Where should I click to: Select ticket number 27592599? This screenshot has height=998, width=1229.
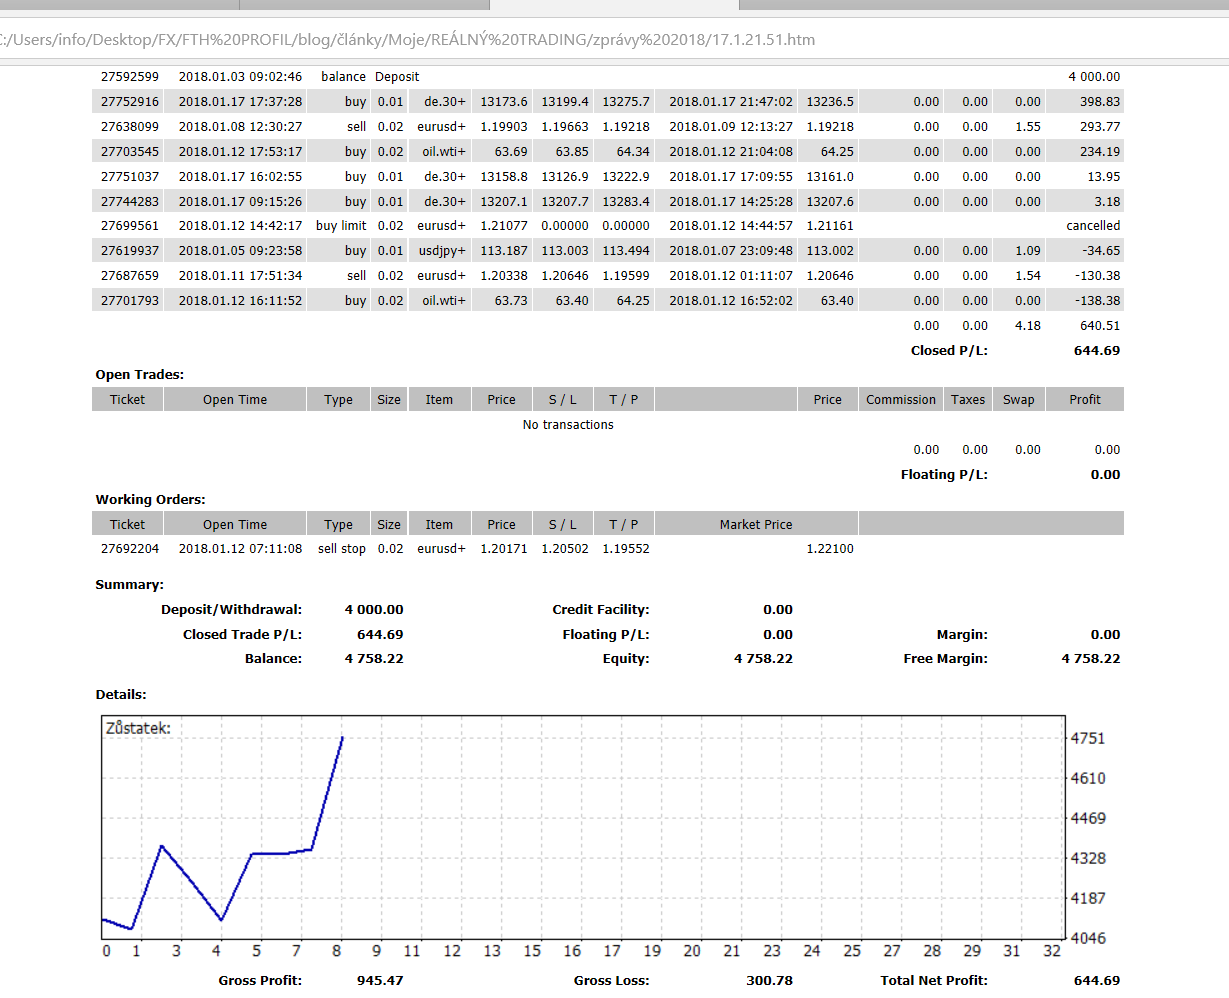[x=130, y=77]
